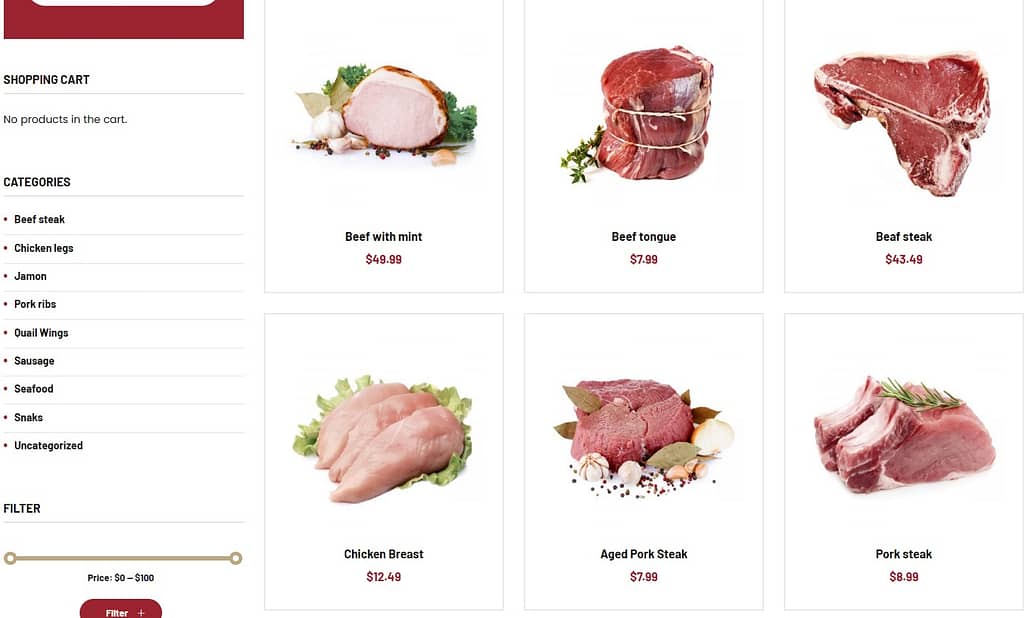Image resolution: width=1024 pixels, height=618 pixels.
Task: Click the Aged Pork Steak title
Action: coord(644,554)
